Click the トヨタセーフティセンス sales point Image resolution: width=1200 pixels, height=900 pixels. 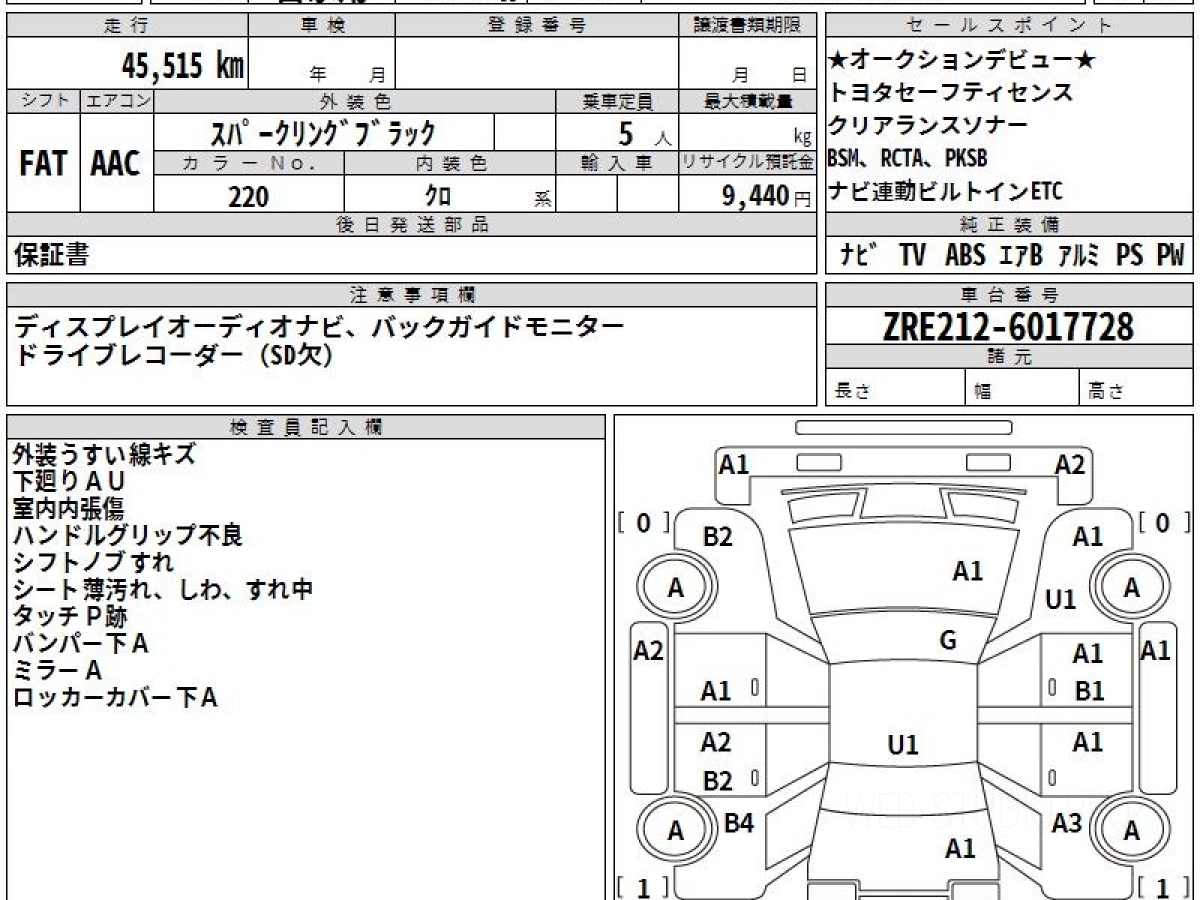click(x=951, y=93)
